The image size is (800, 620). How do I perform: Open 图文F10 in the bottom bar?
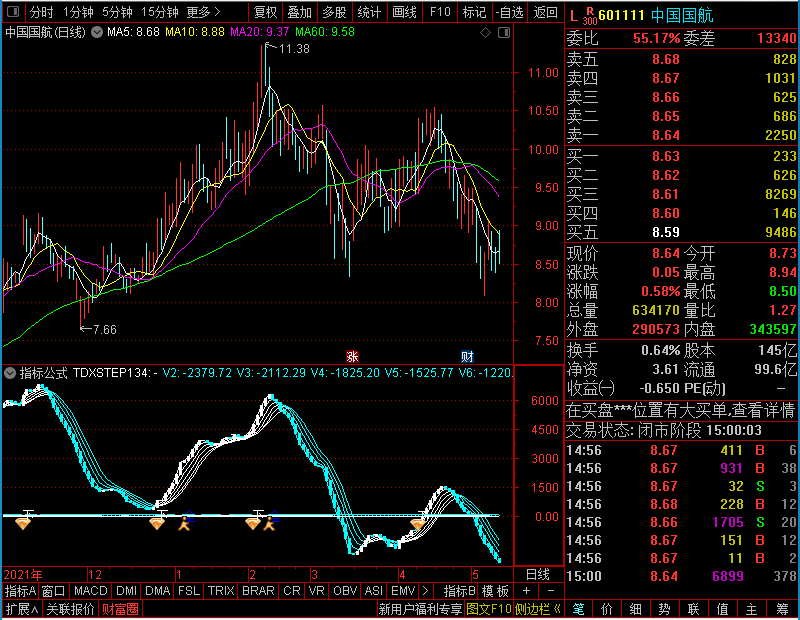coord(489,609)
